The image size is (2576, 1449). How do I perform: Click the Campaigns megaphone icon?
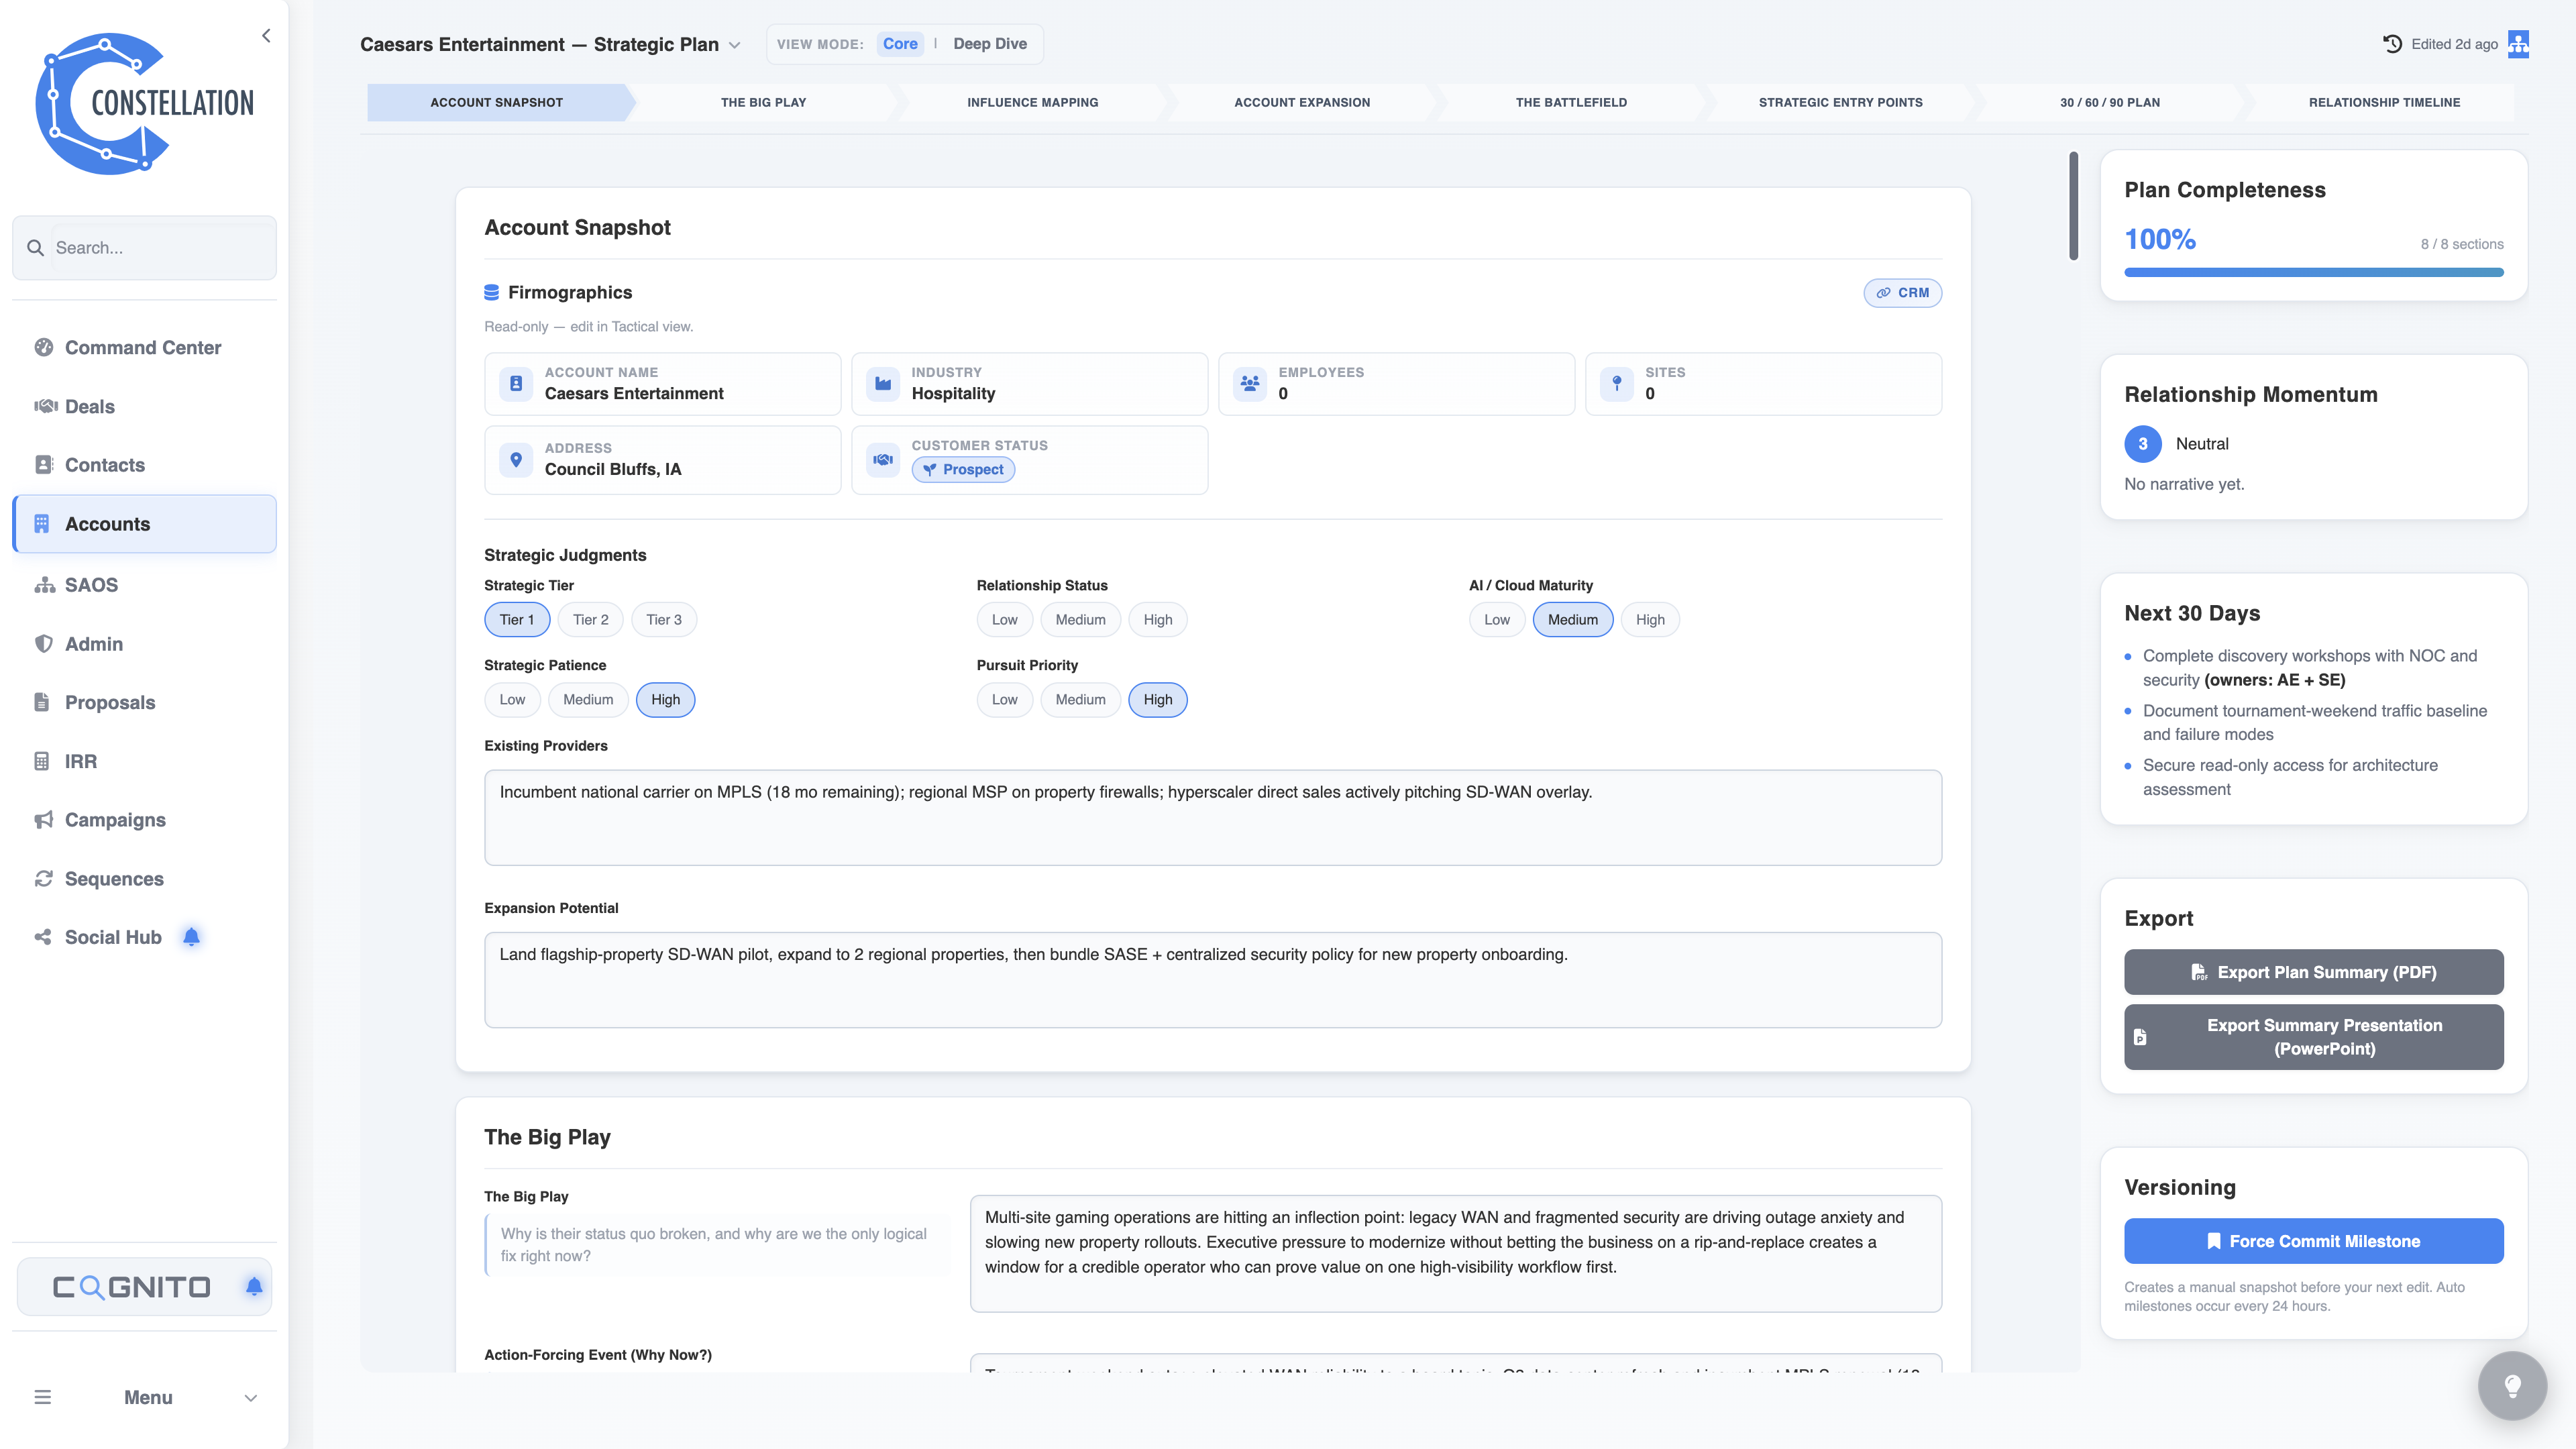pyautogui.click(x=43, y=820)
